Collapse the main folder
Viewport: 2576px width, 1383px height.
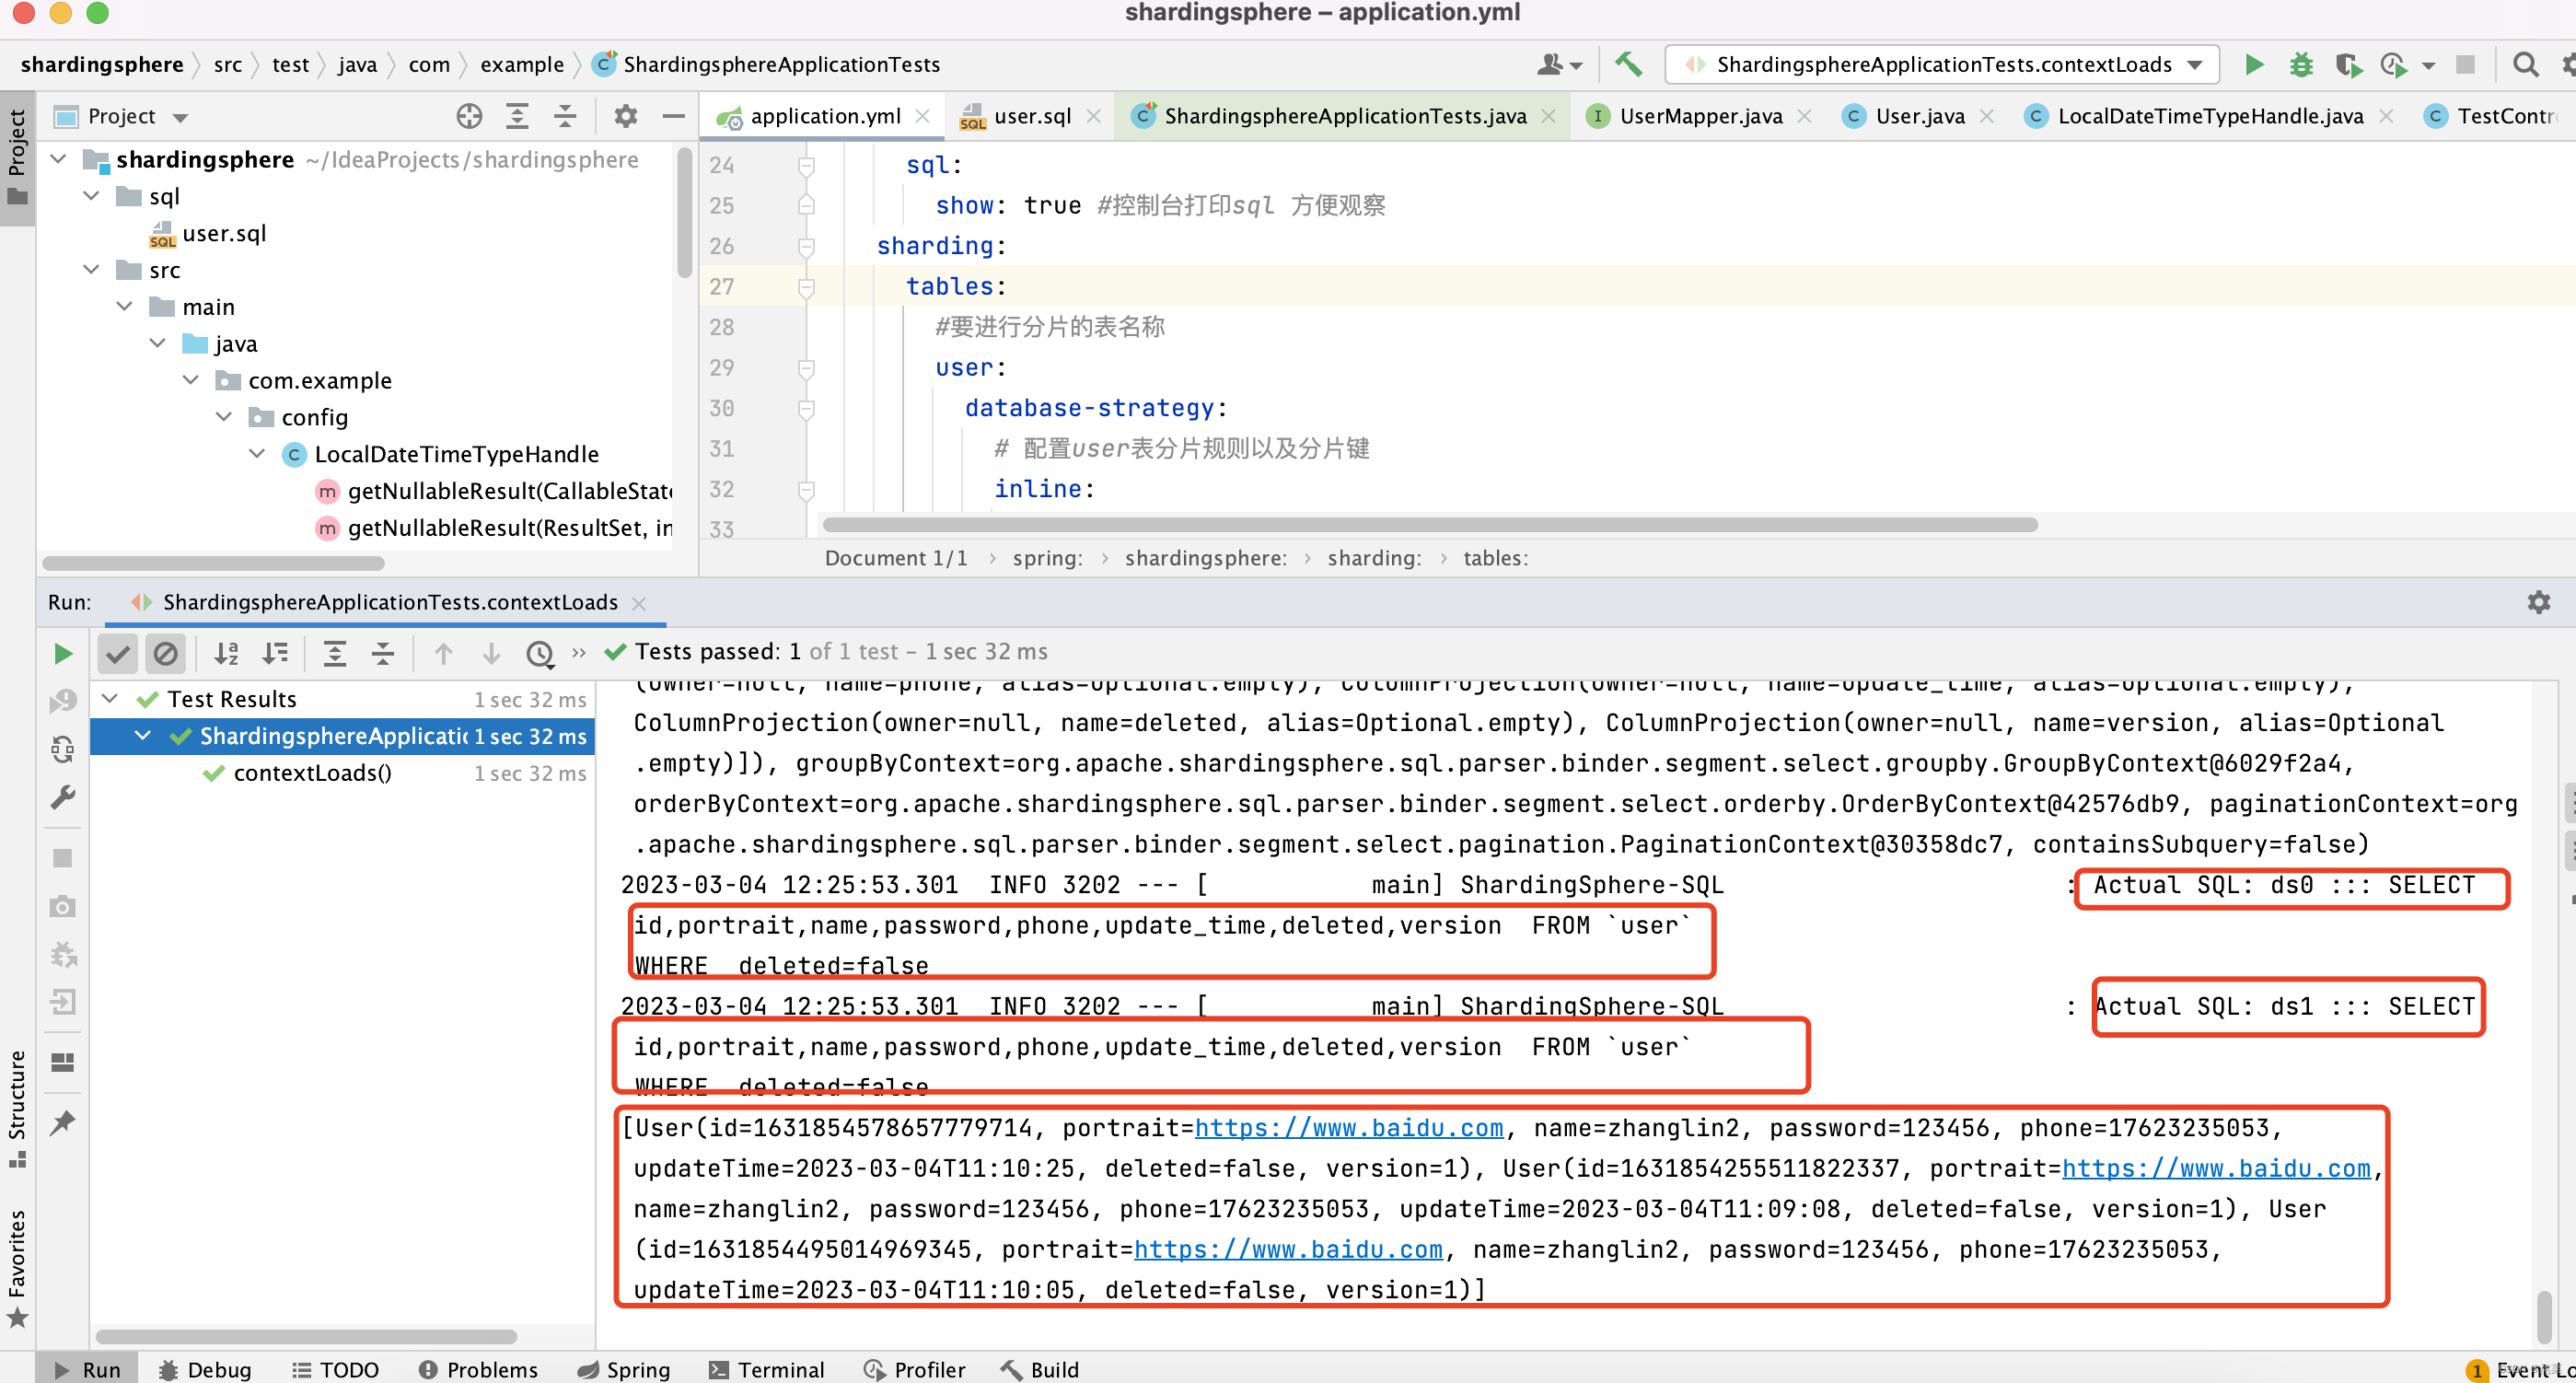point(125,306)
